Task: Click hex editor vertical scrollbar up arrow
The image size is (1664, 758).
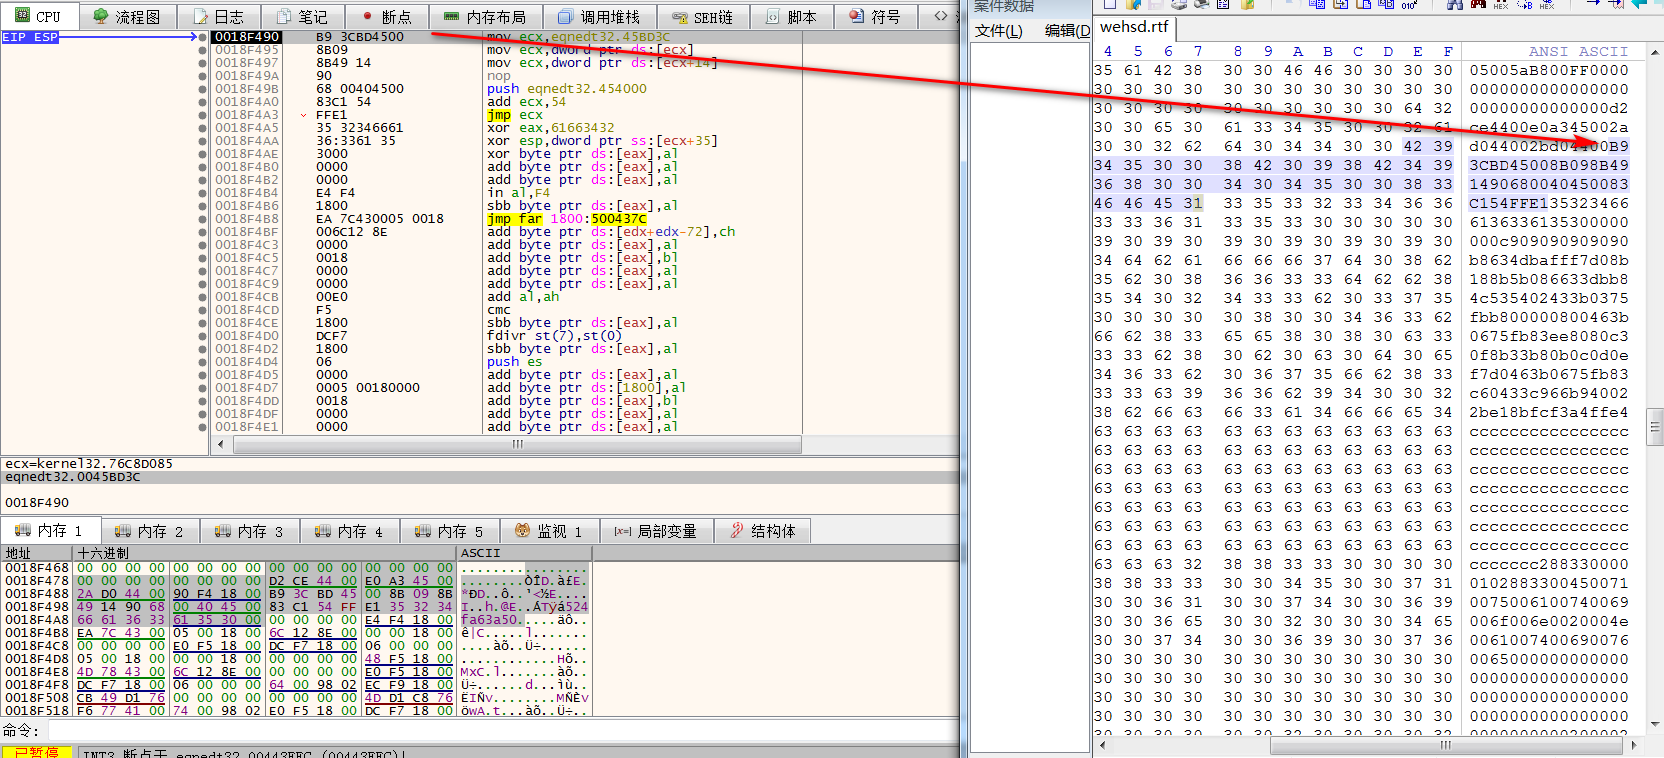Action: click(x=1655, y=52)
